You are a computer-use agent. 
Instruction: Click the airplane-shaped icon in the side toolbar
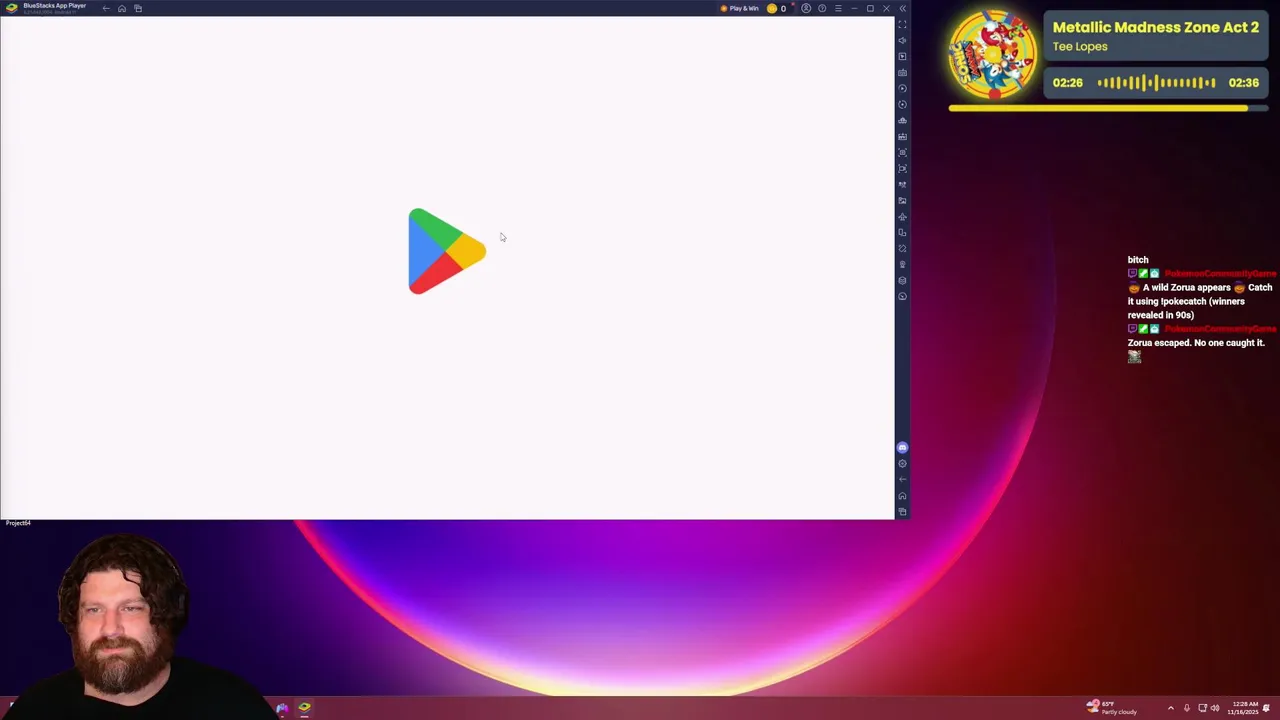pos(902,216)
